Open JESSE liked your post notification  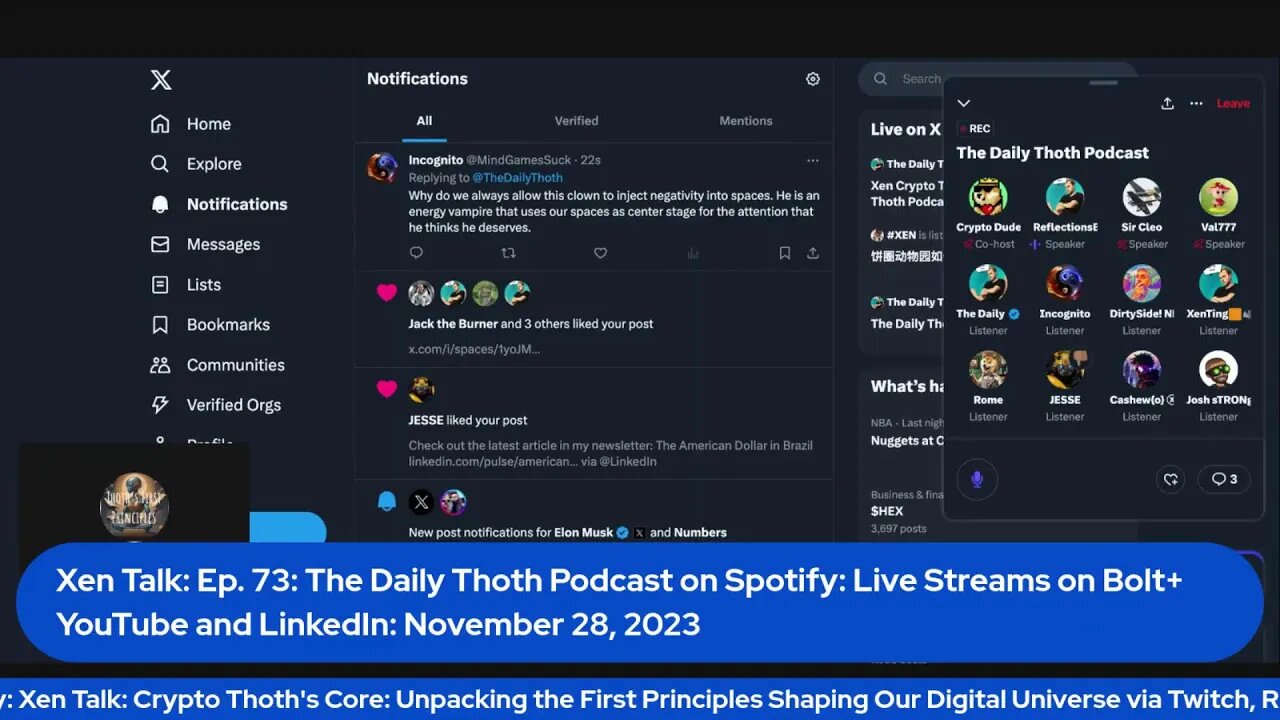tap(594, 423)
